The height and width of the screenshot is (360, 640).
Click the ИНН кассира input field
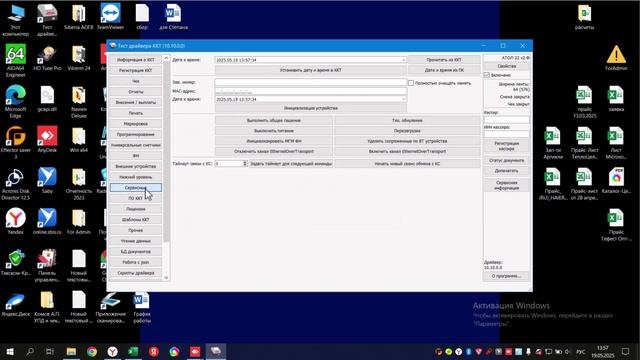coord(507,134)
